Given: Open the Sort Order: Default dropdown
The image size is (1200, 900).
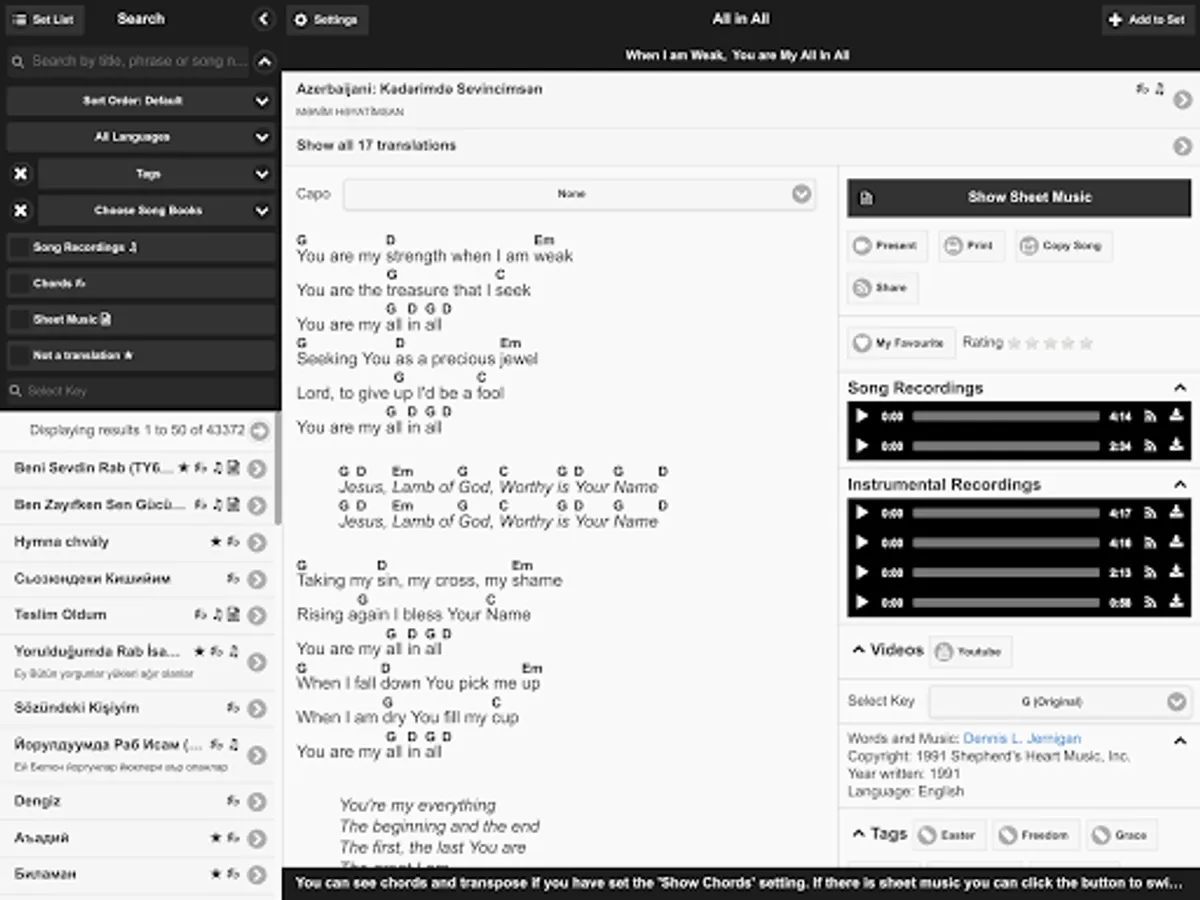Looking at the screenshot, I should (140, 101).
